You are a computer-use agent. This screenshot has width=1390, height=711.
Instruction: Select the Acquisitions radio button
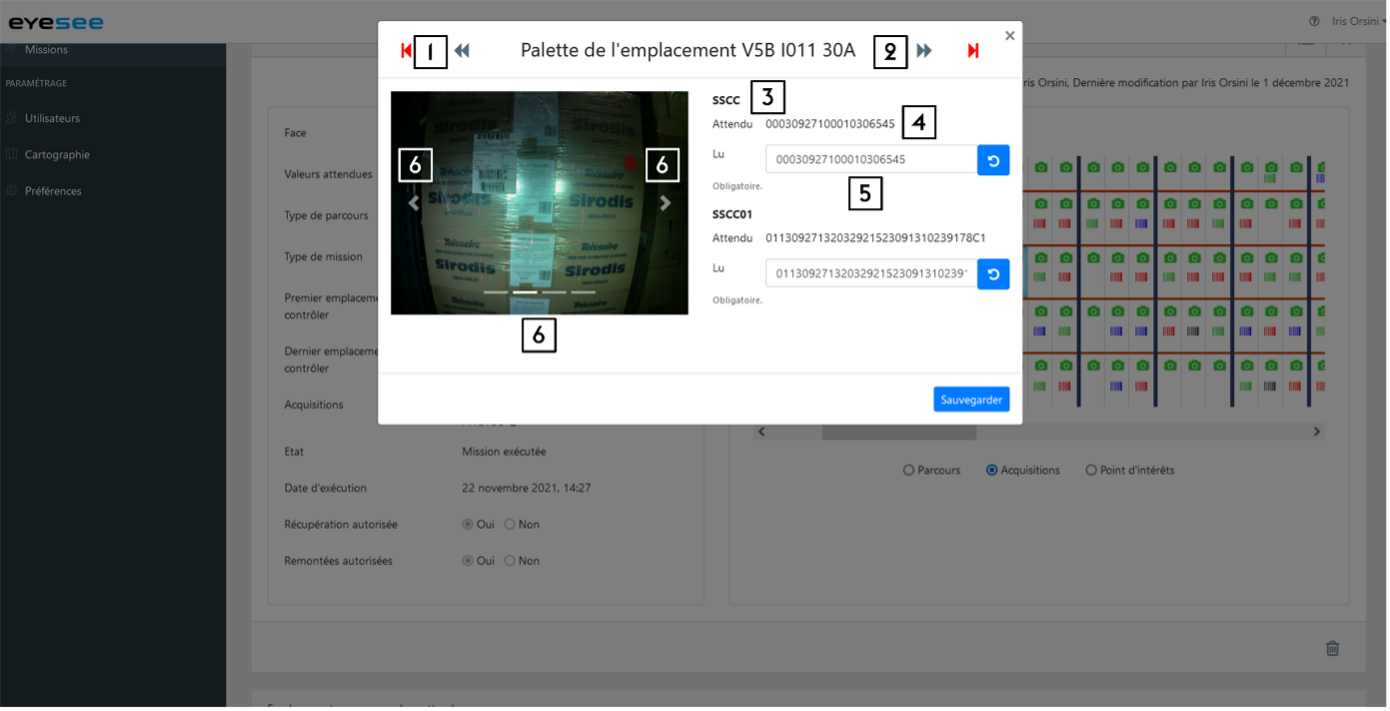point(992,470)
